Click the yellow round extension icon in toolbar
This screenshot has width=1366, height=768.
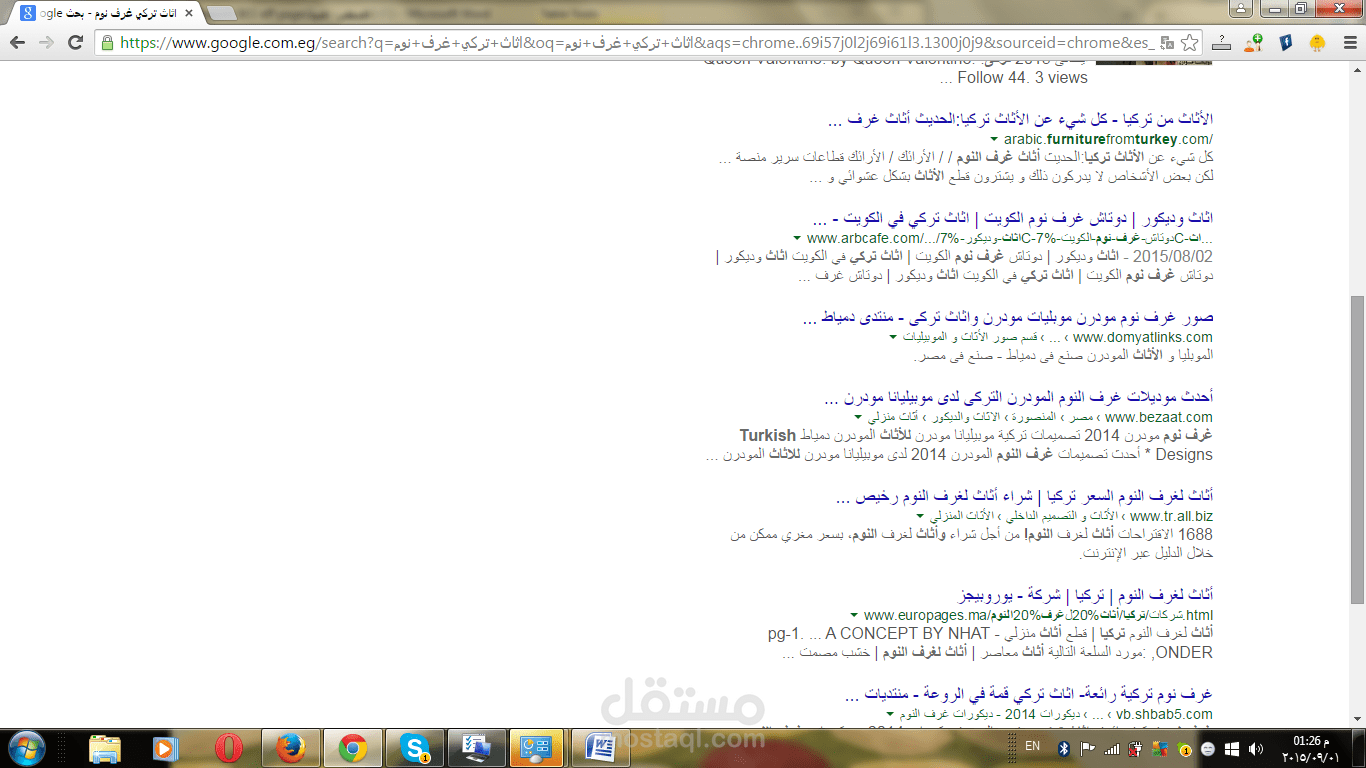1317,43
